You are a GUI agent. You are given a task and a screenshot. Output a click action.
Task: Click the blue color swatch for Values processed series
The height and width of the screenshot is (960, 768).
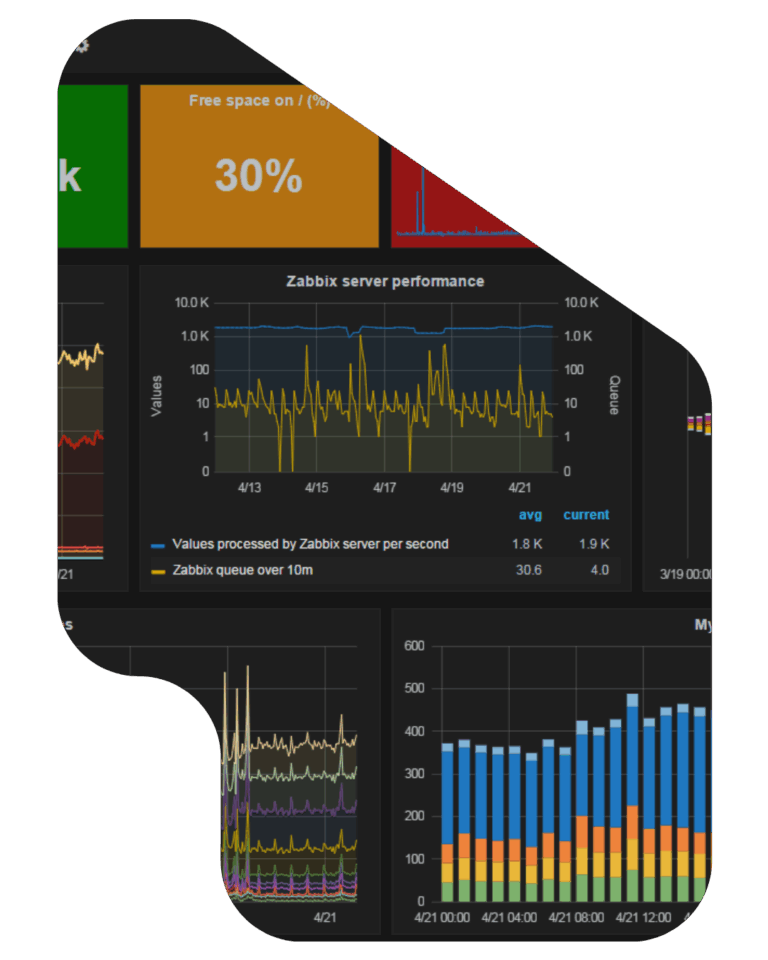[157, 546]
